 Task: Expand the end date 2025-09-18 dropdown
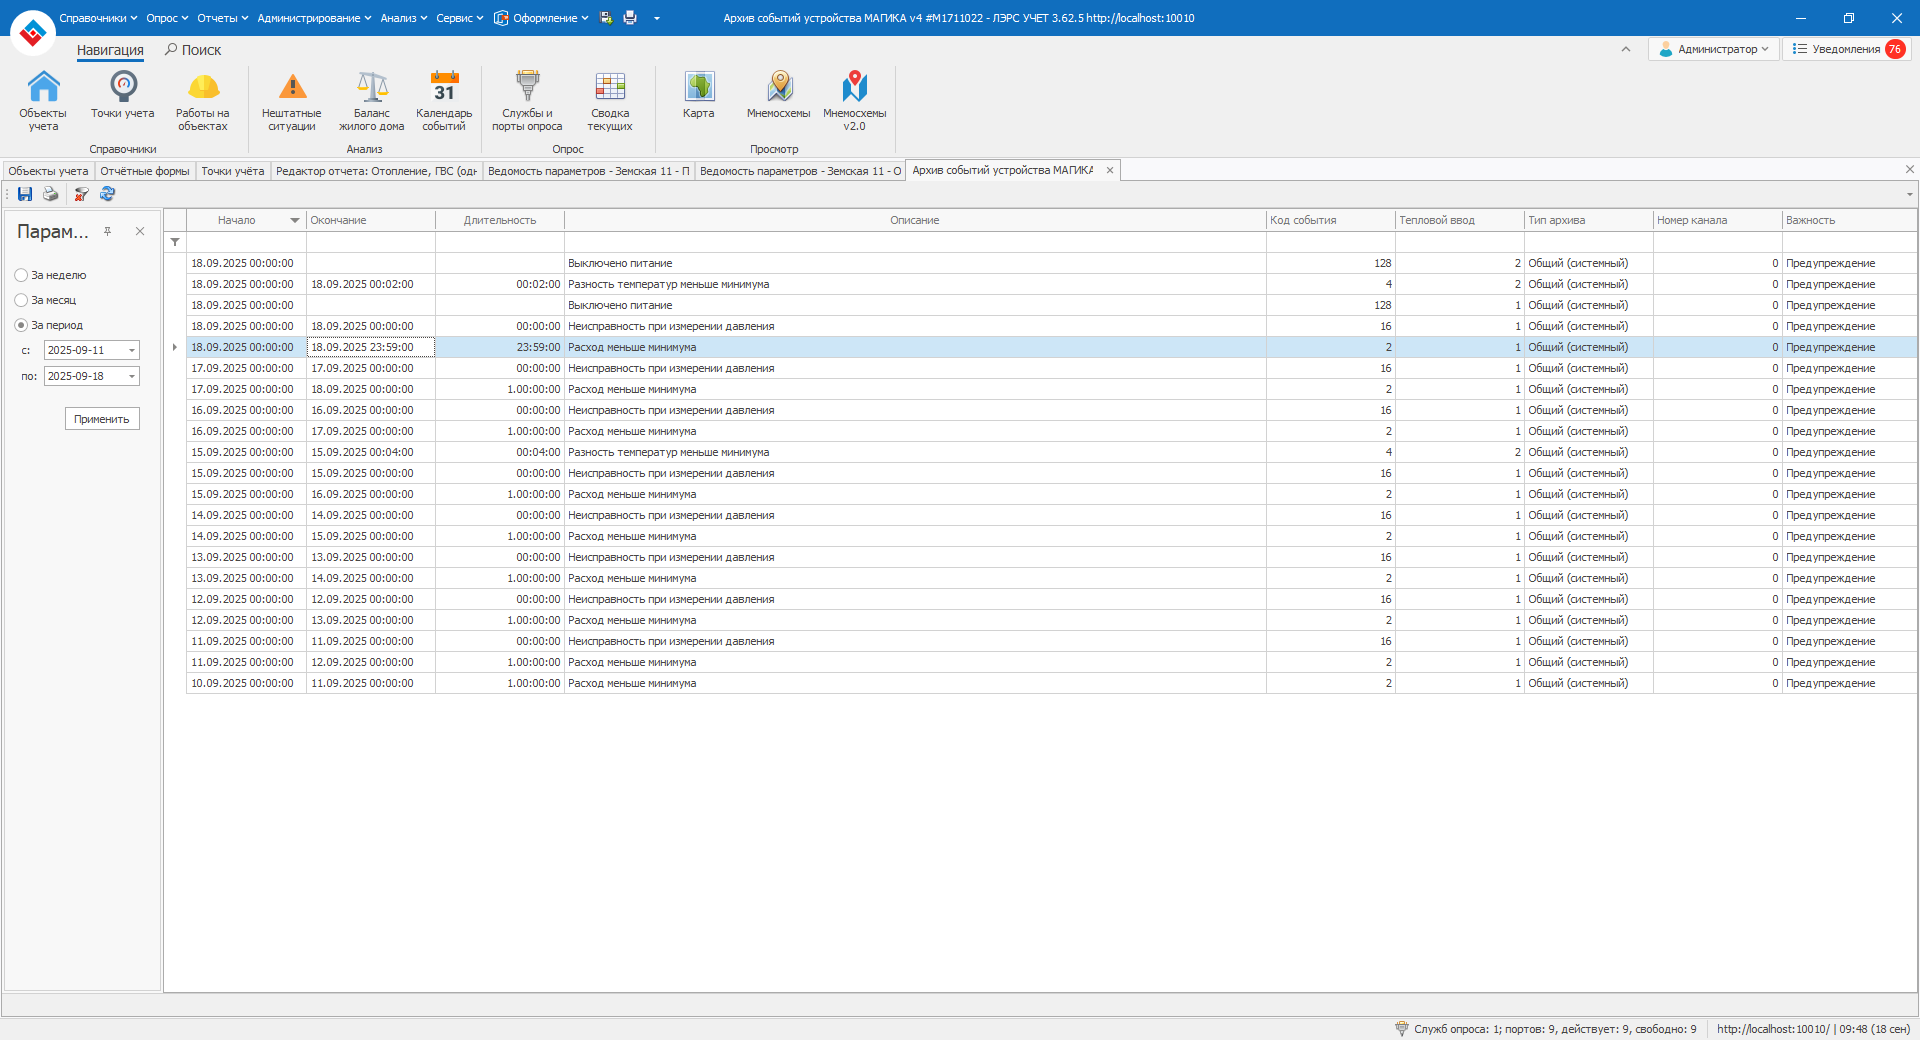pyautogui.click(x=131, y=376)
